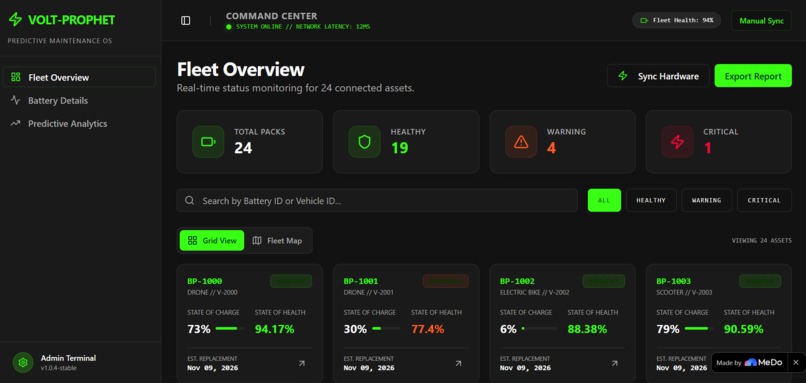
Task: Close the Made by MeDo badge
Action: coord(796,362)
